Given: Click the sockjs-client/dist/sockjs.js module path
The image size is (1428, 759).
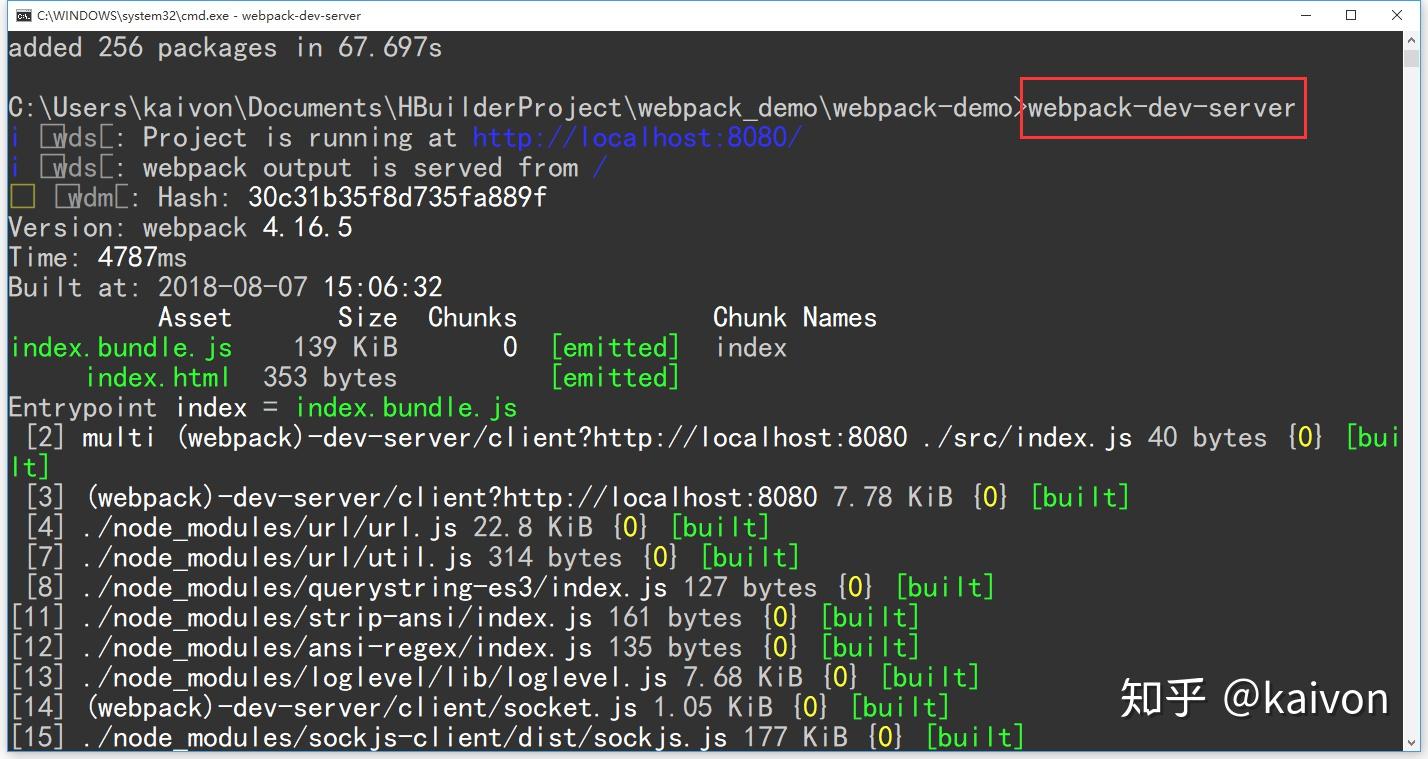Looking at the screenshot, I should click(x=405, y=737).
